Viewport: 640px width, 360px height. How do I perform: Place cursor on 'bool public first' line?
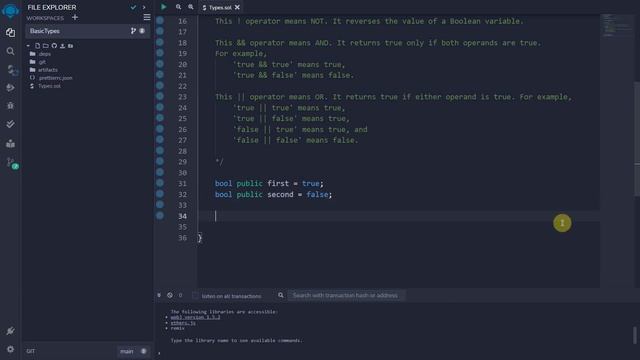[x=269, y=184]
